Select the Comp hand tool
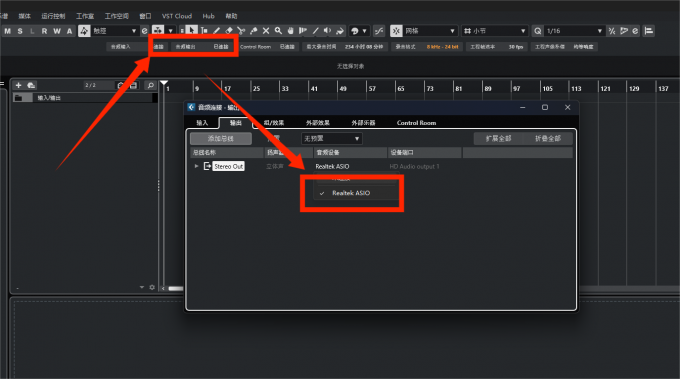The height and width of the screenshot is (379, 680). pos(291,31)
